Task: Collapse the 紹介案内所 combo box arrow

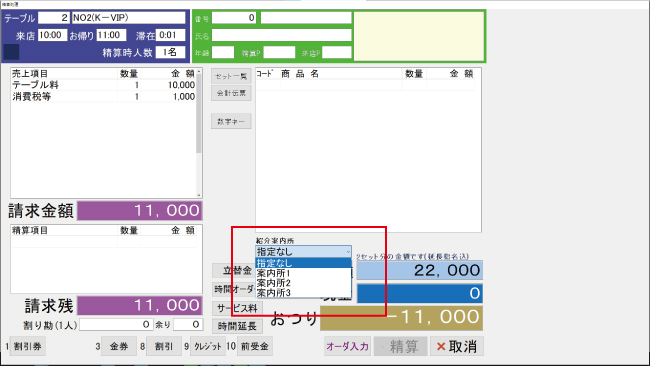Action: pos(347,252)
